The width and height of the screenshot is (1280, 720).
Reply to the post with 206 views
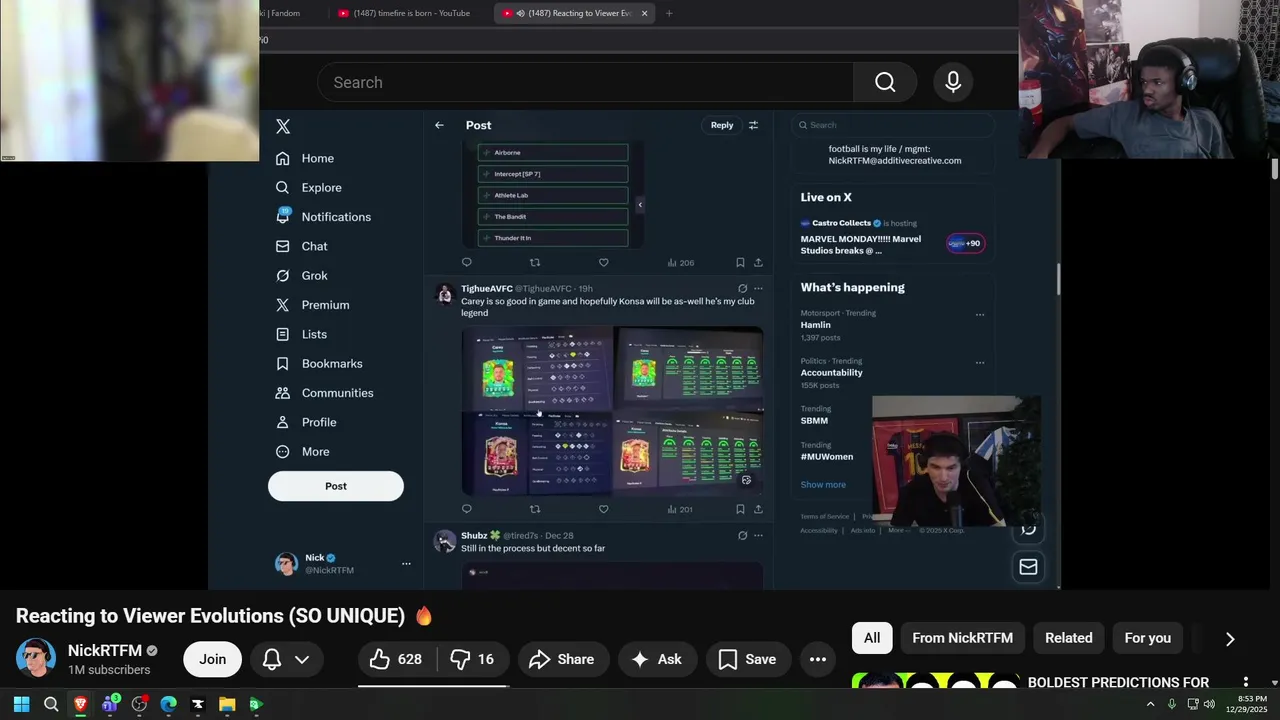point(466,262)
